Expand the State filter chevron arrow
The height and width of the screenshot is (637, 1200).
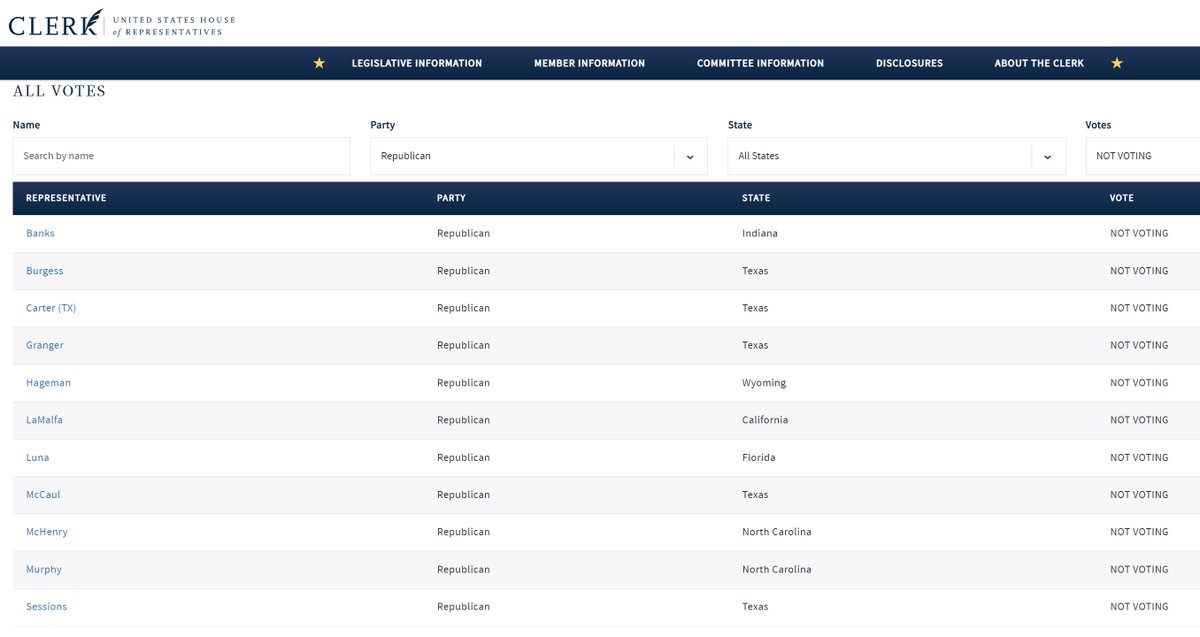[1048, 157]
